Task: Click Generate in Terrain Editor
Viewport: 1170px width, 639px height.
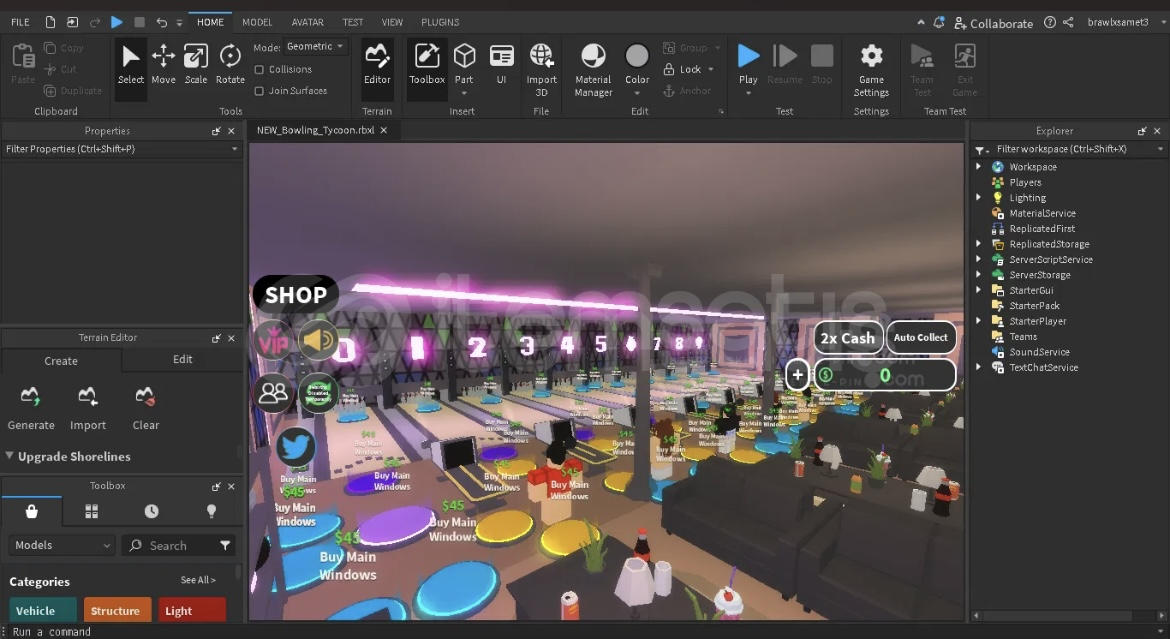Action: coord(31,408)
